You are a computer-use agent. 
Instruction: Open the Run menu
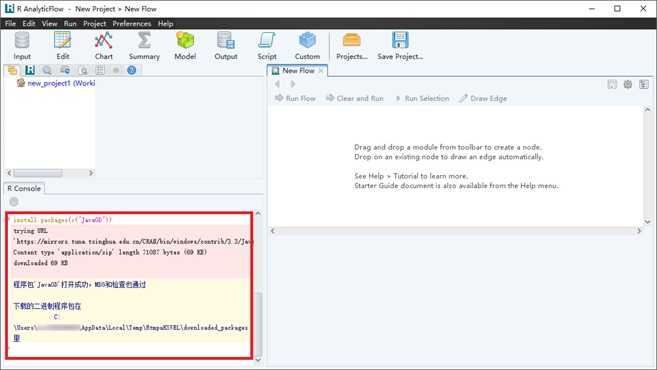[70, 23]
